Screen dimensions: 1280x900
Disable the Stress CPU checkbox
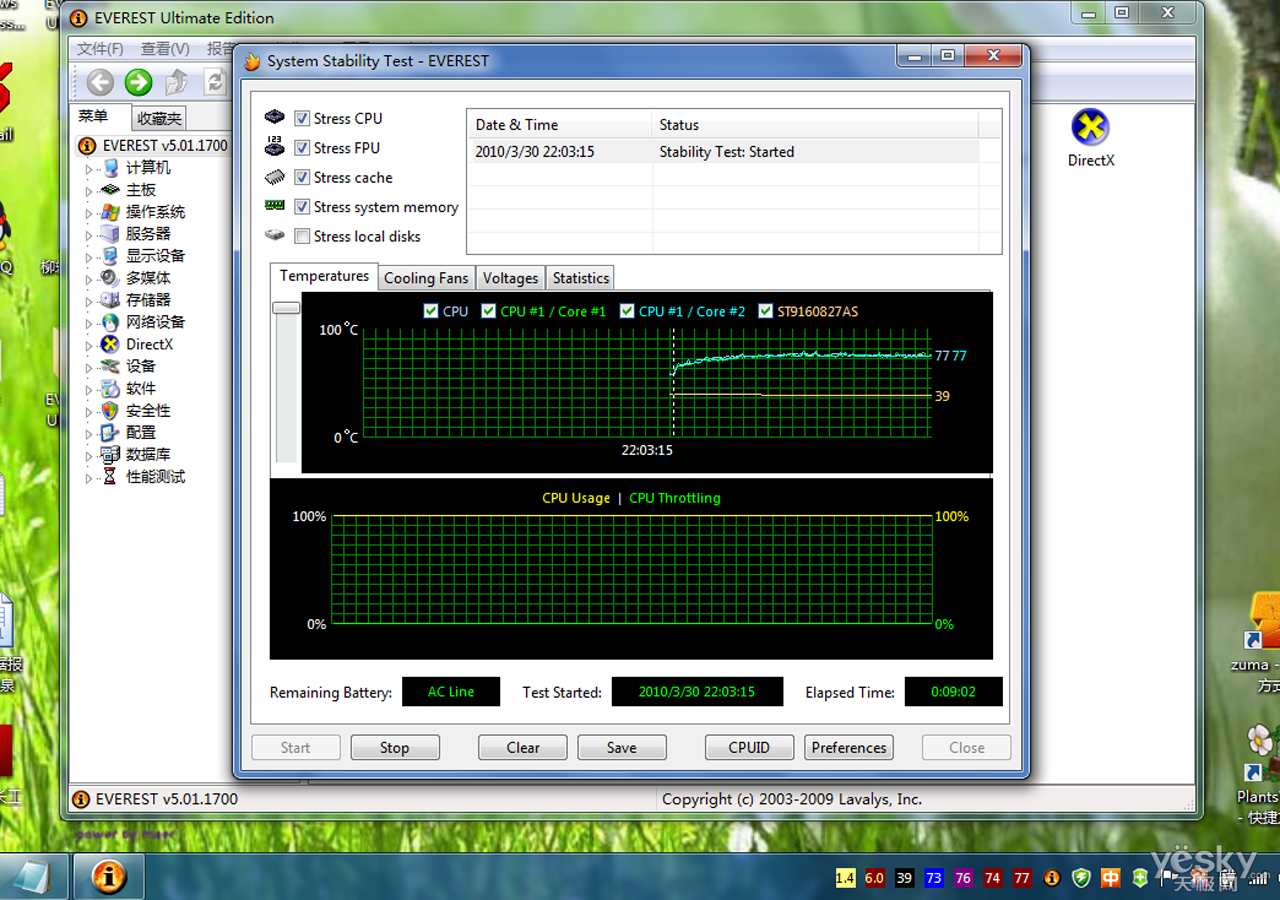pos(302,118)
